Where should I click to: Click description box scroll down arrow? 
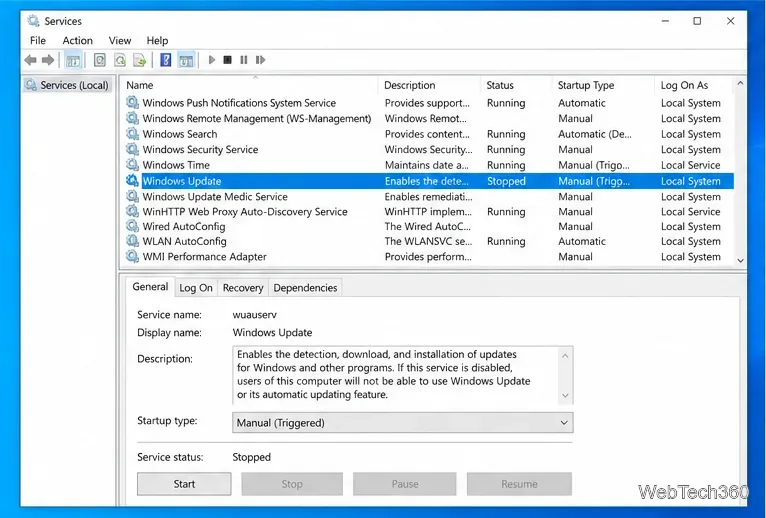(565, 395)
